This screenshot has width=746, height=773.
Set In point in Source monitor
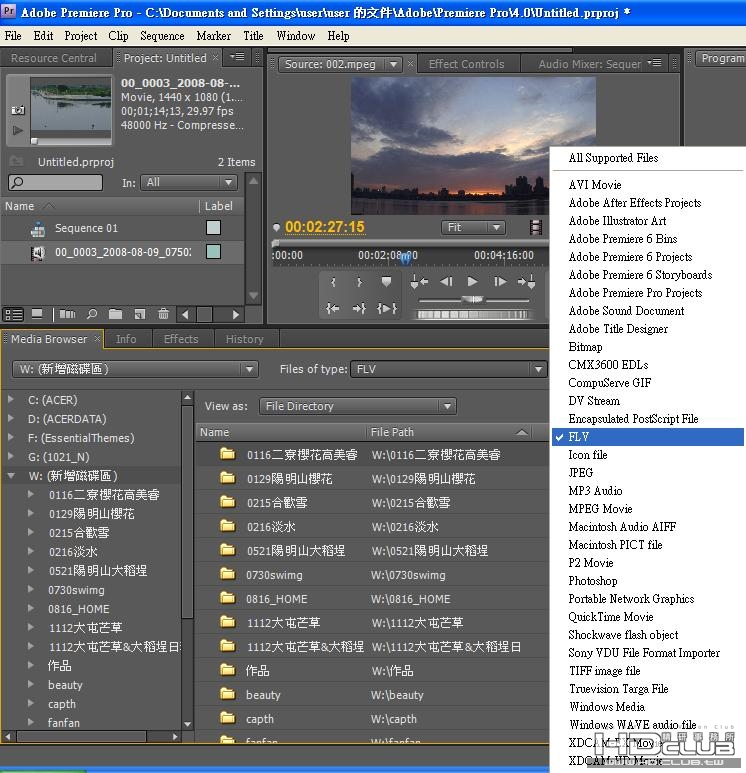tap(333, 282)
